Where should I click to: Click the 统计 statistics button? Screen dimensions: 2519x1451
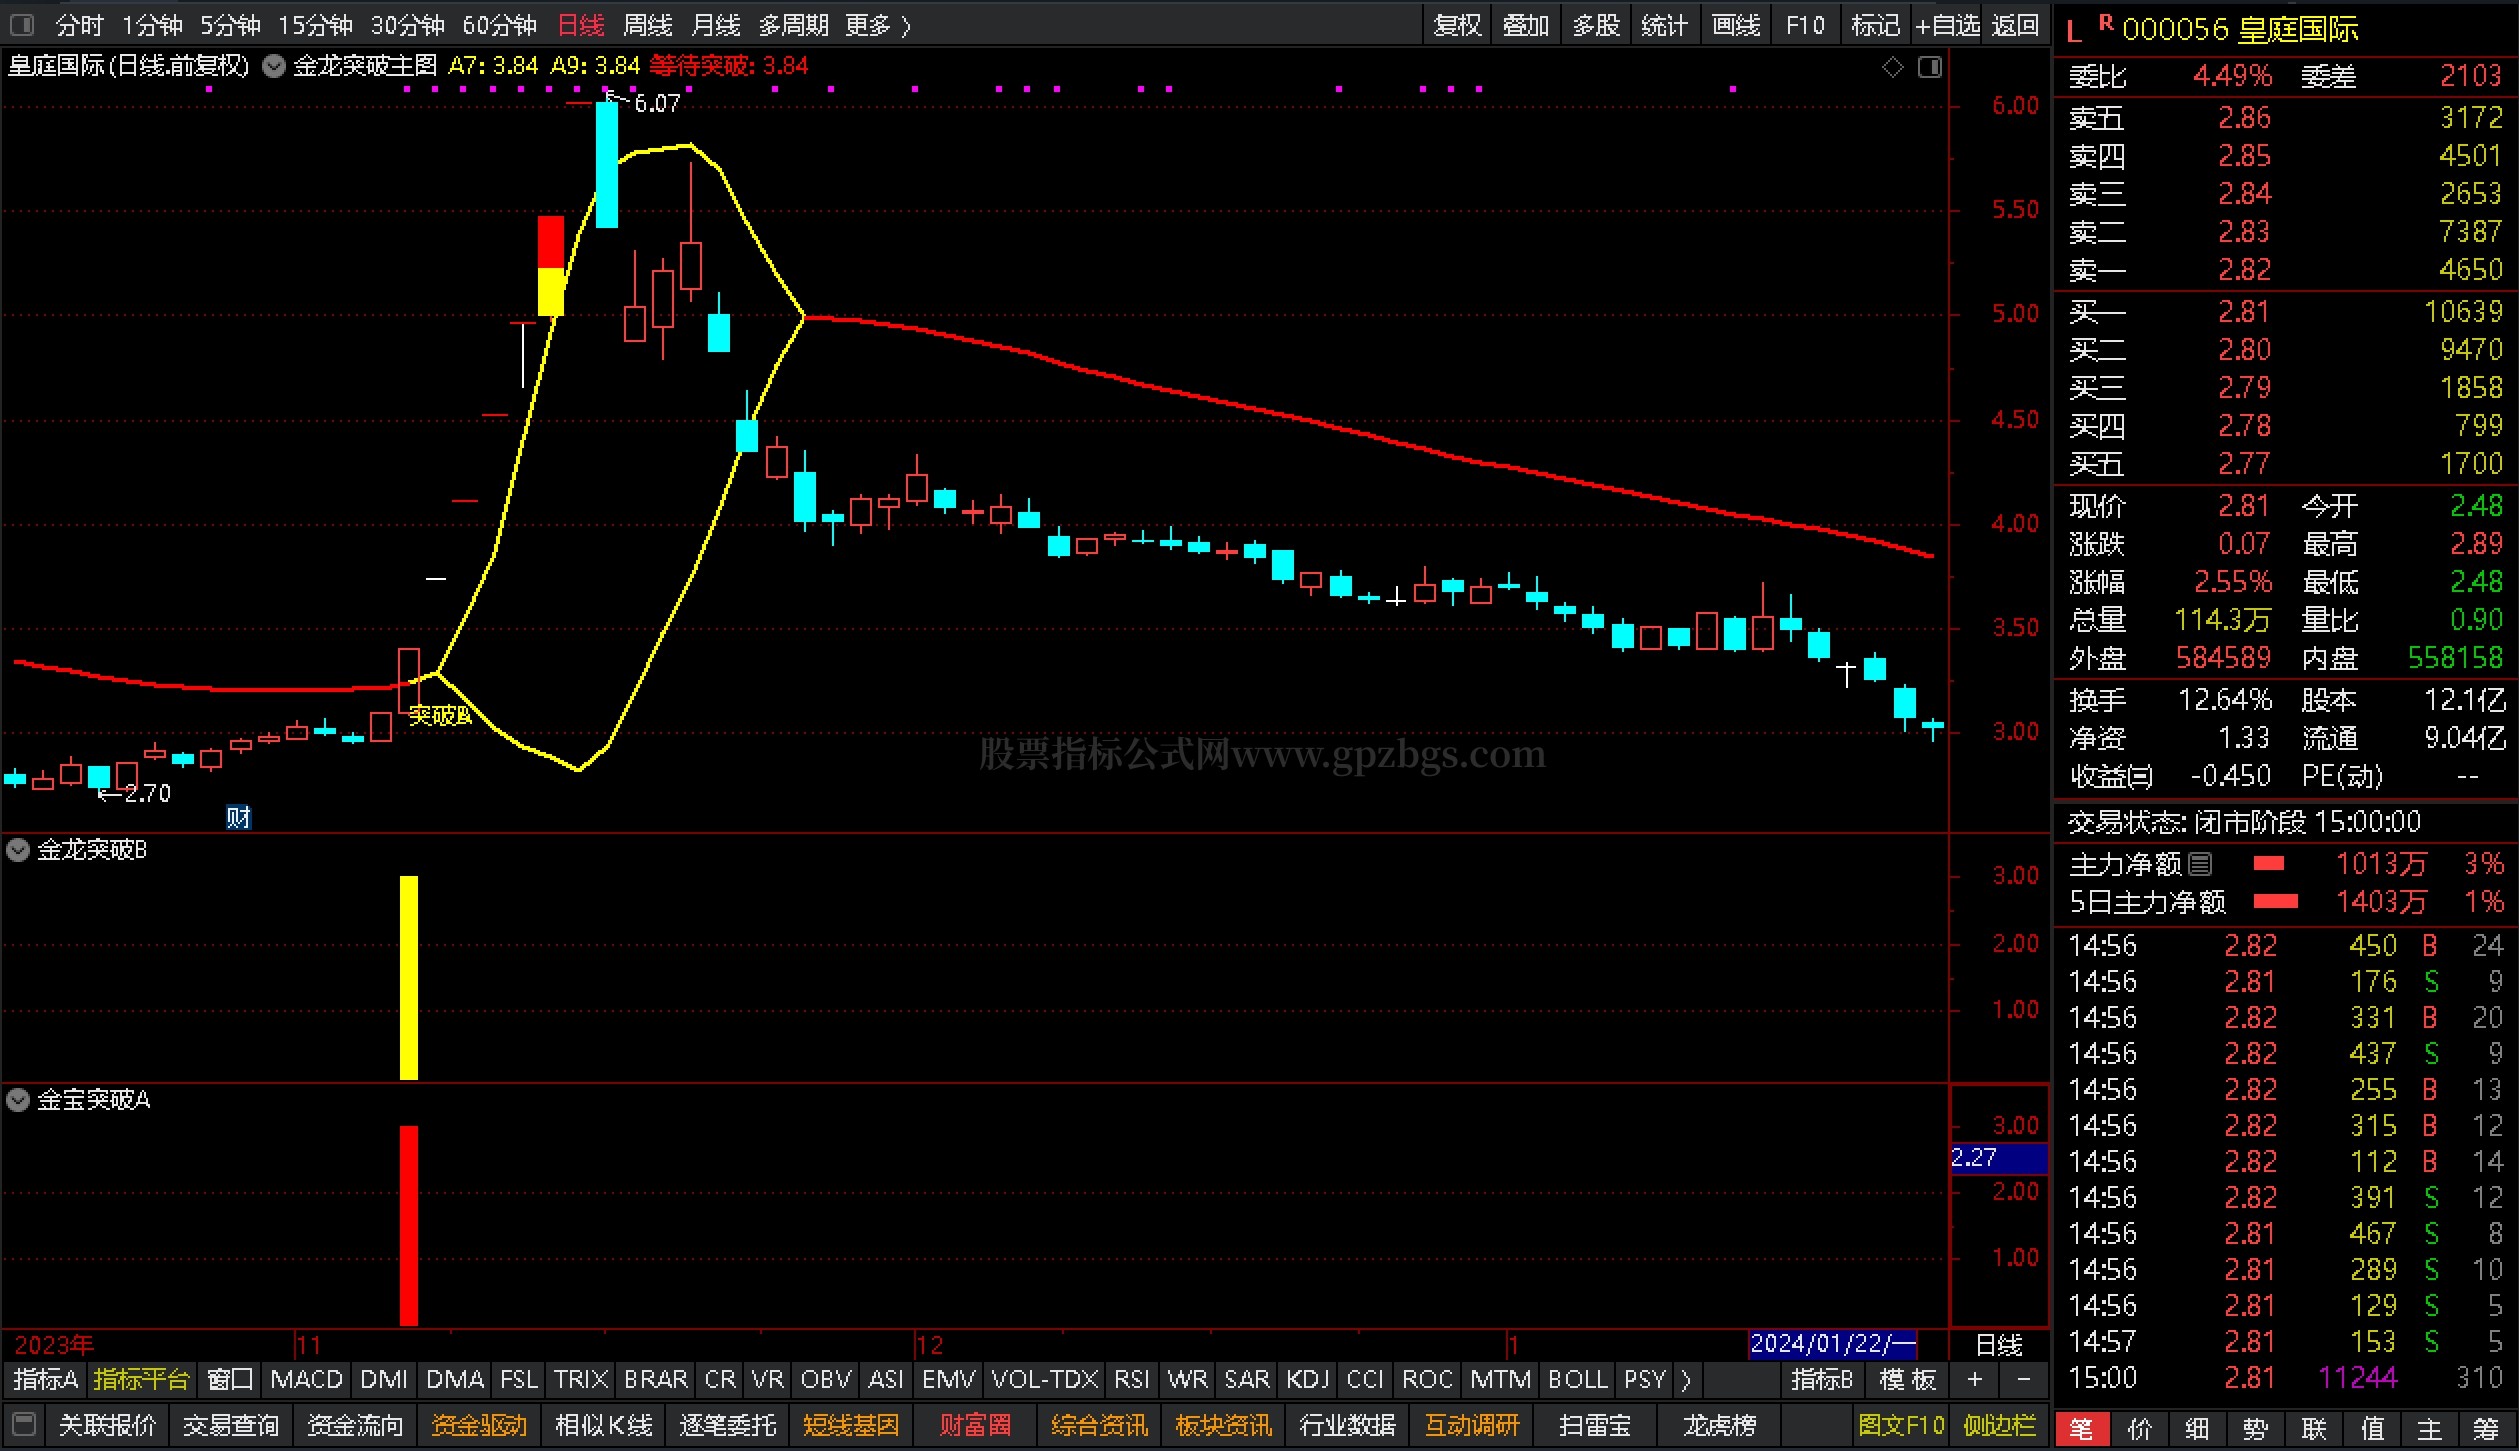pyautogui.click(x=1665, y=25)
